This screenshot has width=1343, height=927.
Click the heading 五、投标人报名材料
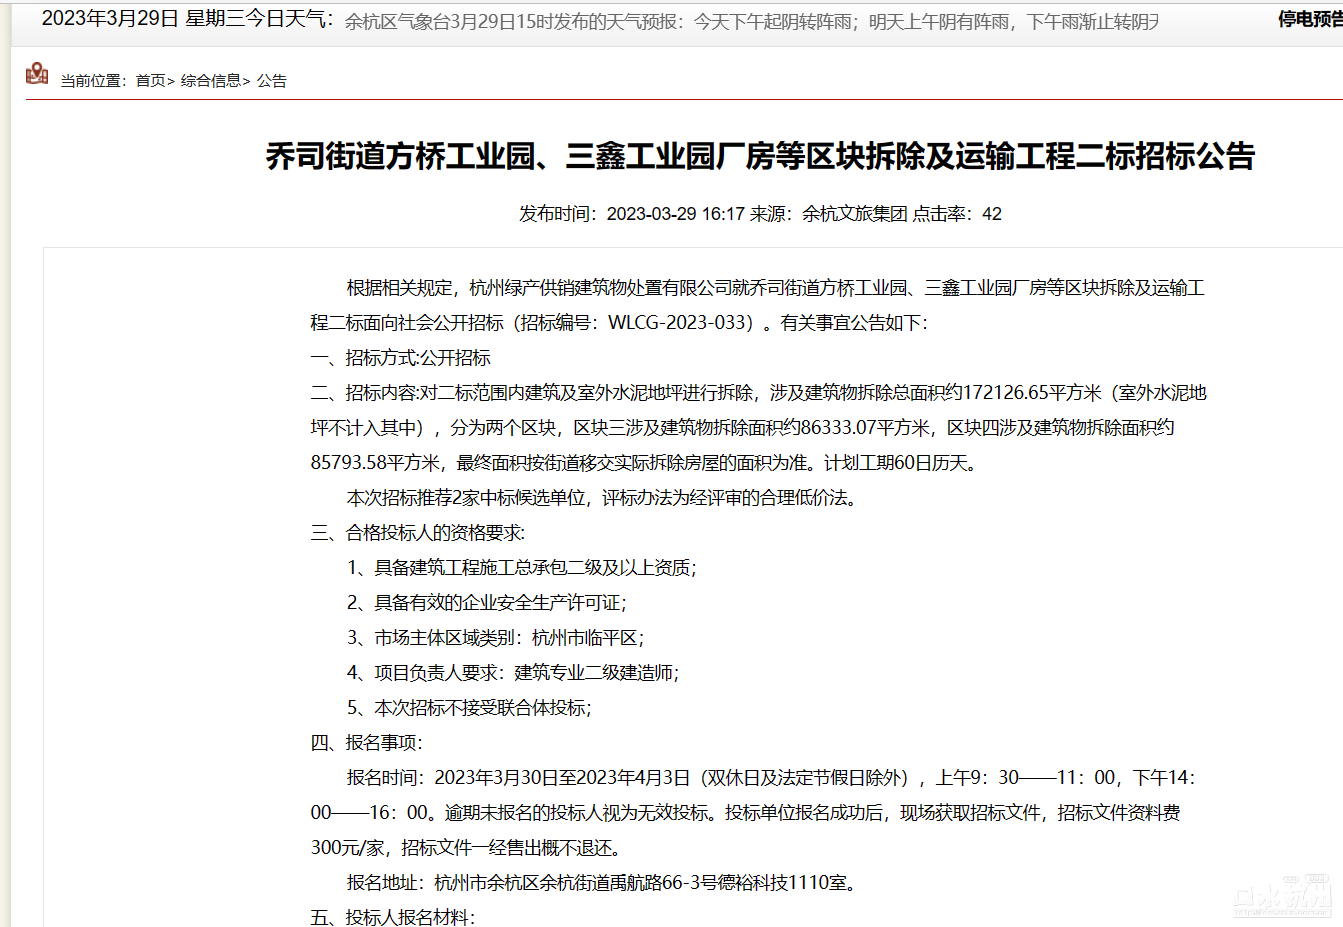point(393,917)
